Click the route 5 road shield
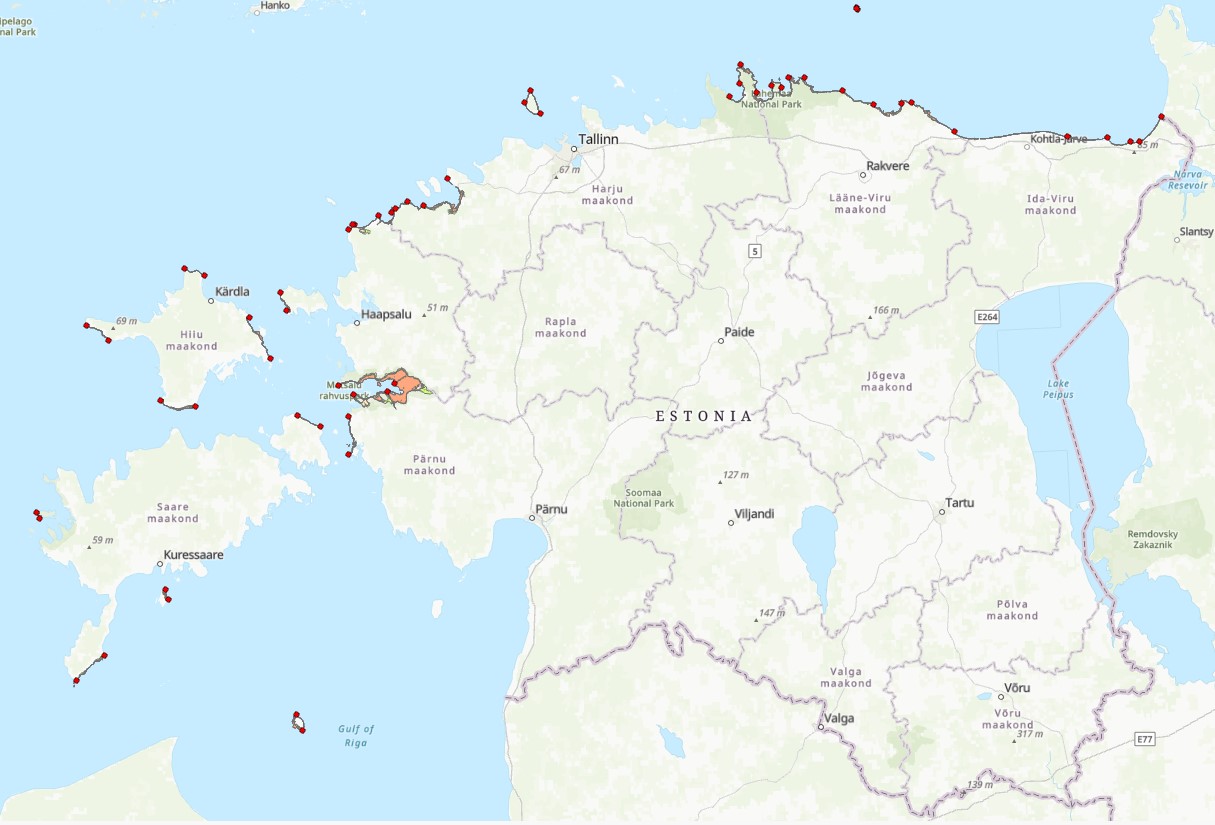This screenshot has width=1215, height=825. point(755,251)
